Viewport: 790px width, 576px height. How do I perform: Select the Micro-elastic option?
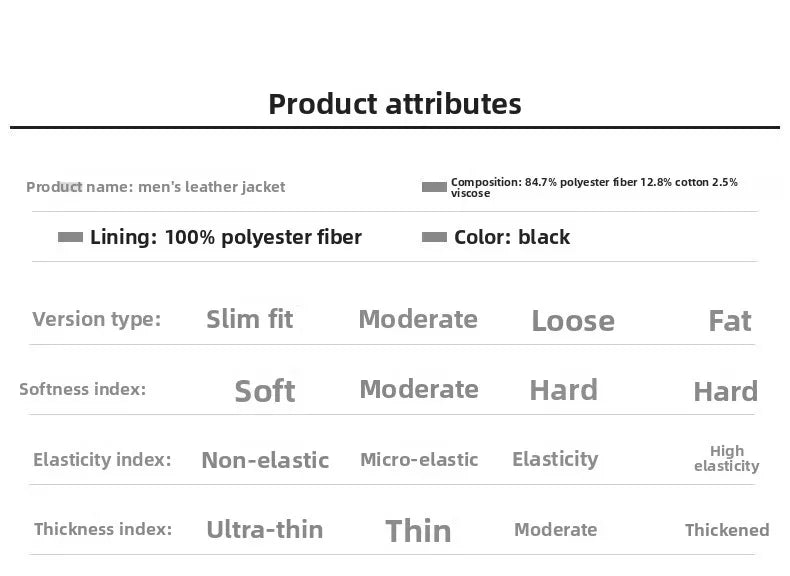[419, 460]
